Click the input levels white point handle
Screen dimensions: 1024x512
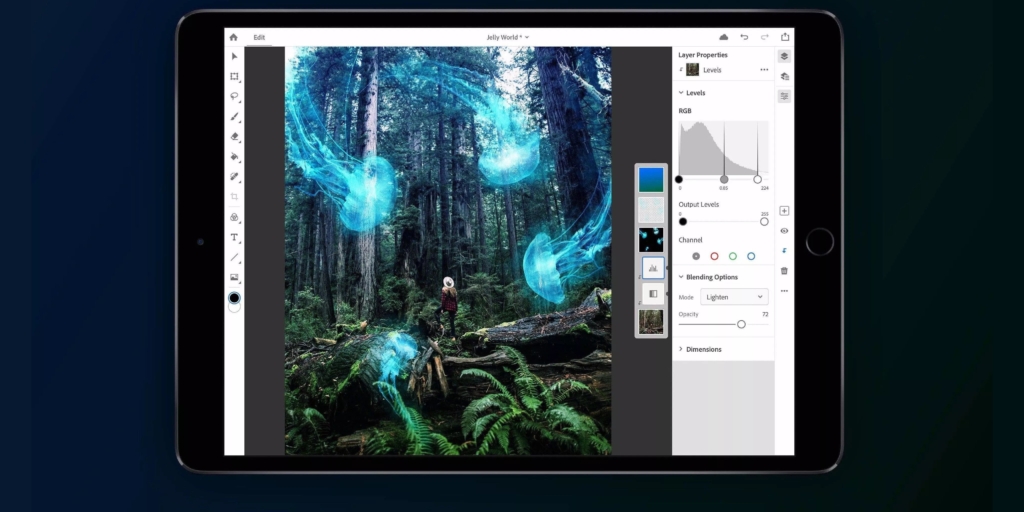[x=758, y=179]
